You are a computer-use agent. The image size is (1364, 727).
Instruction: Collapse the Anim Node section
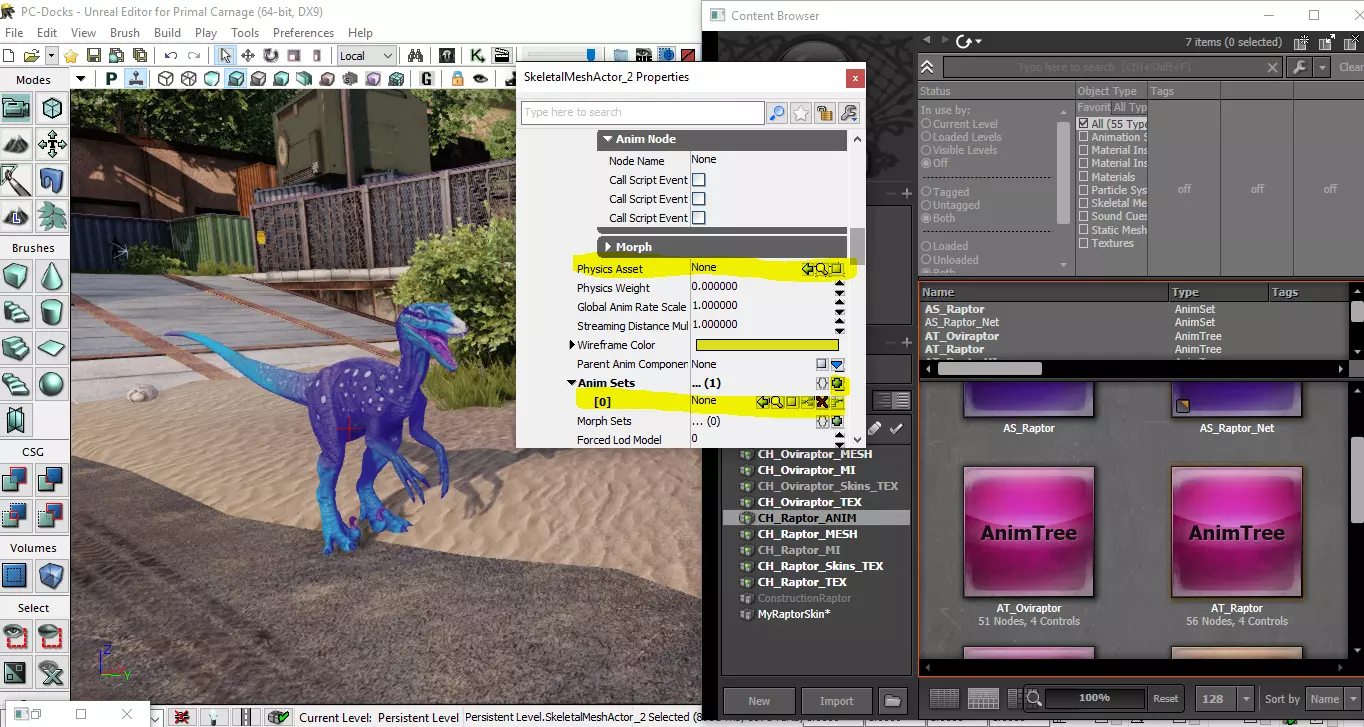coord(607,139)
